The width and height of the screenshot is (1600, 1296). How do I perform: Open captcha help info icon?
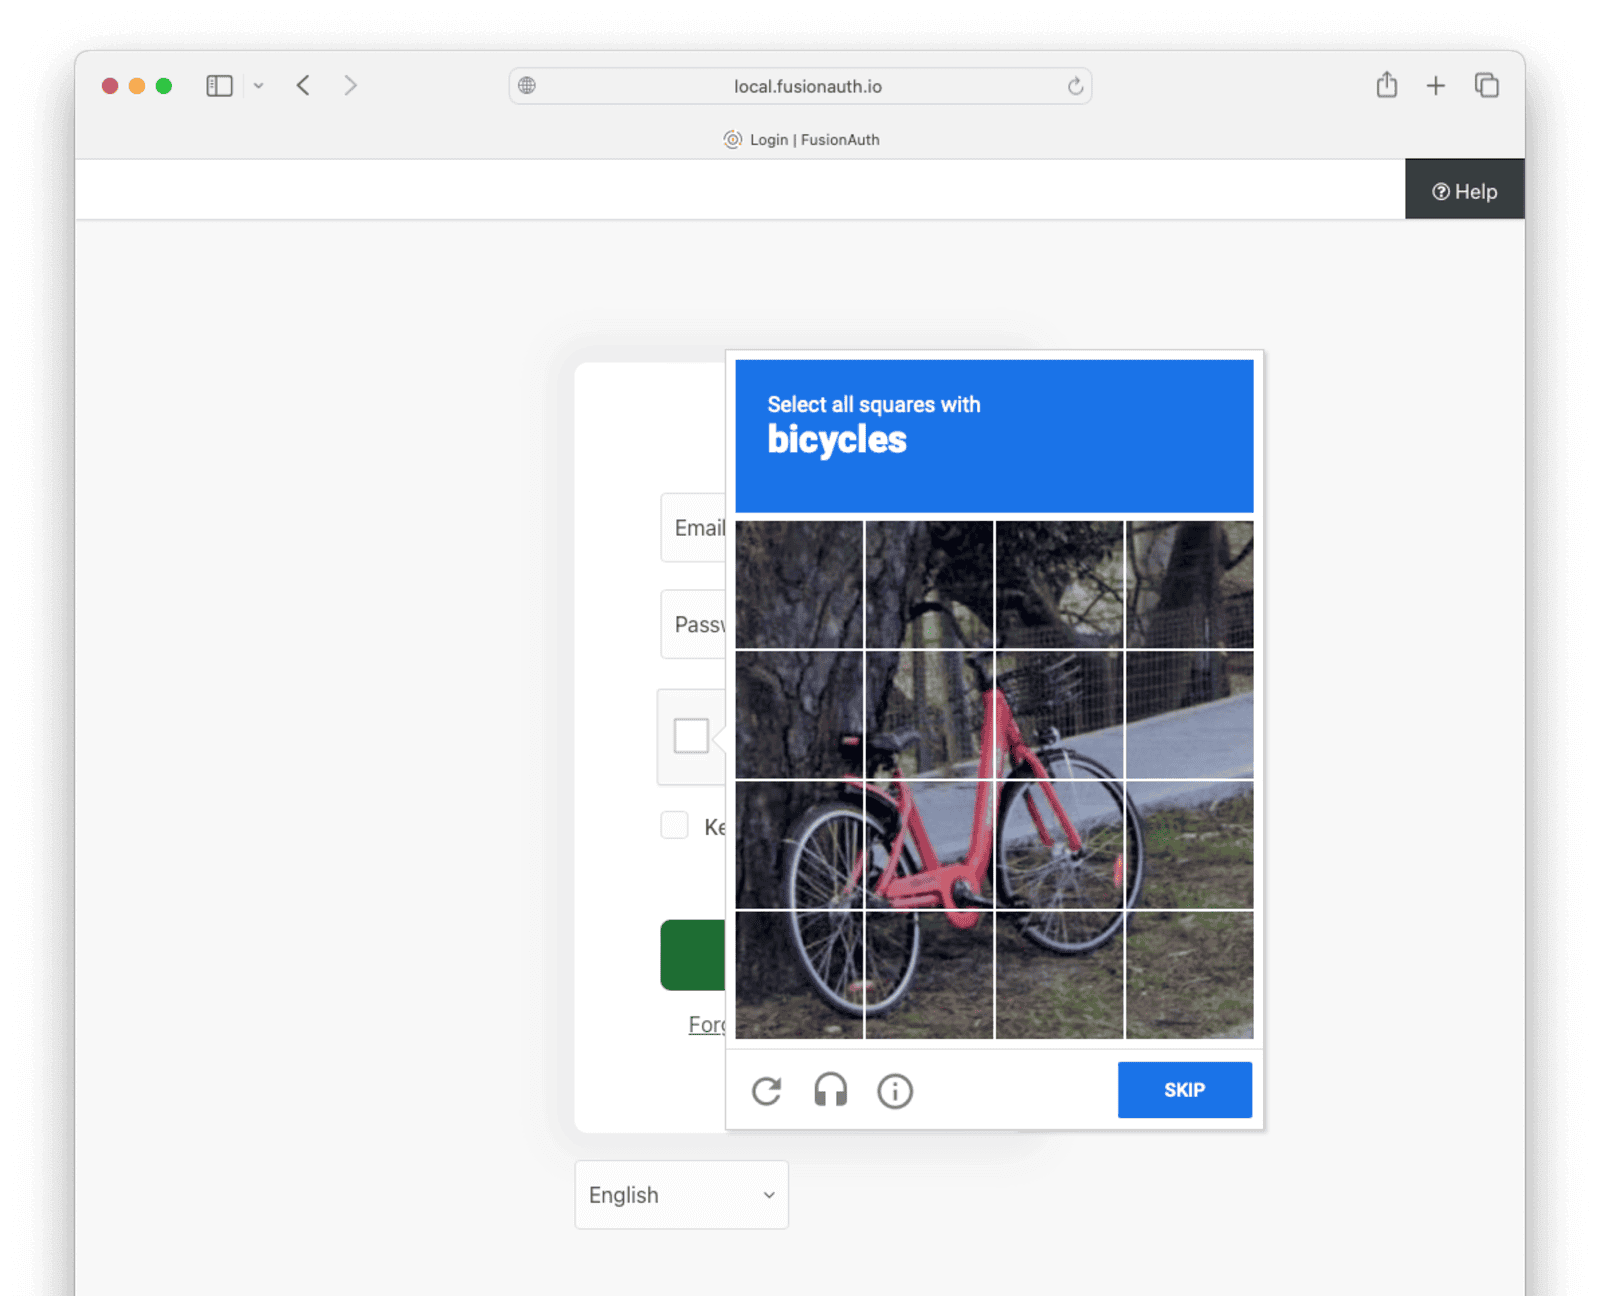coord(895,1091)
